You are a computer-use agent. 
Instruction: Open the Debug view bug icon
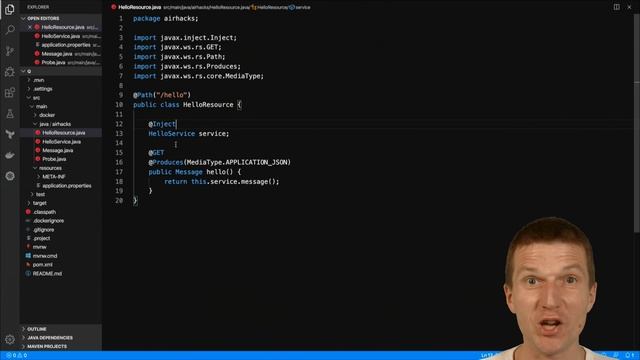[x=10, y=72]
